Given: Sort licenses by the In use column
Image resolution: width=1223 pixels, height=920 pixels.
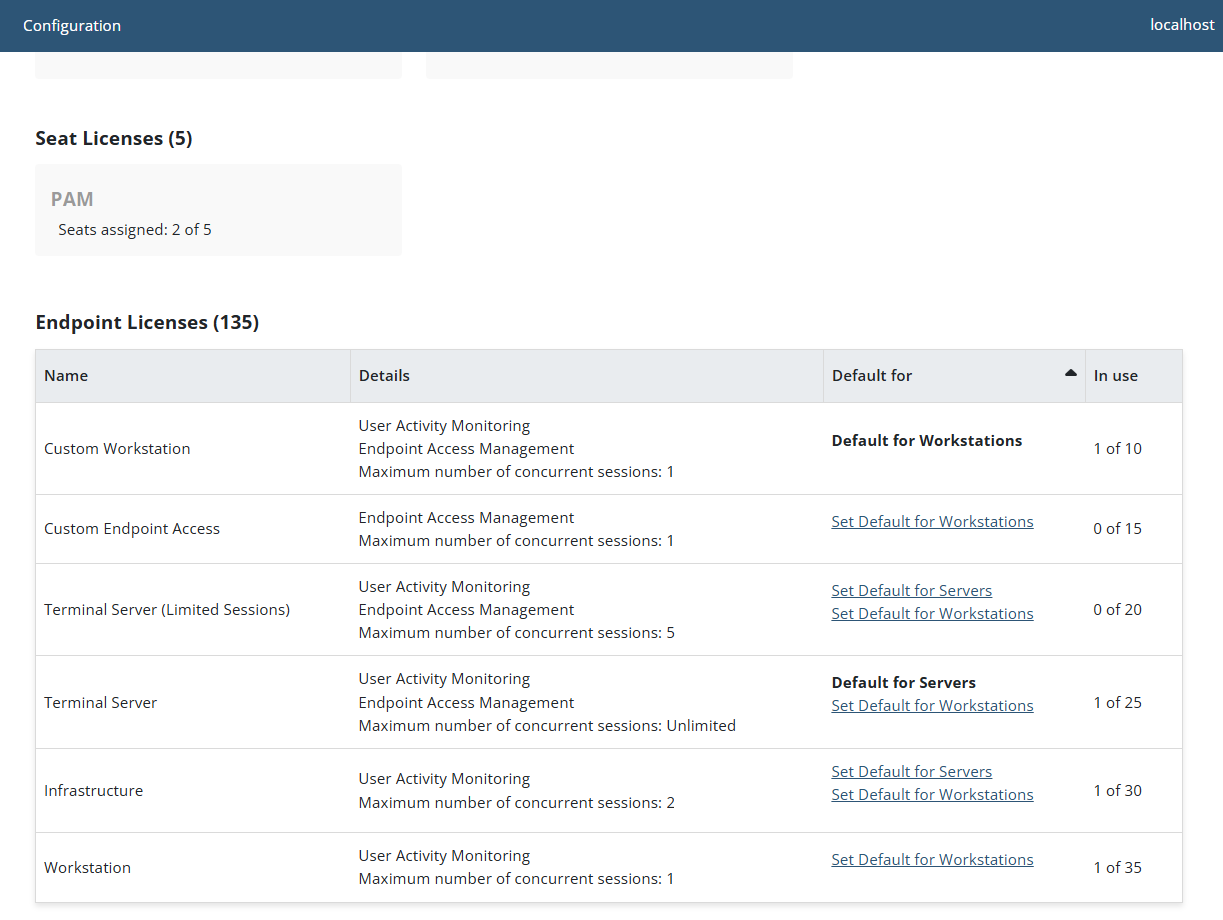Looking at the screenshot, I should coord(1115,376).
